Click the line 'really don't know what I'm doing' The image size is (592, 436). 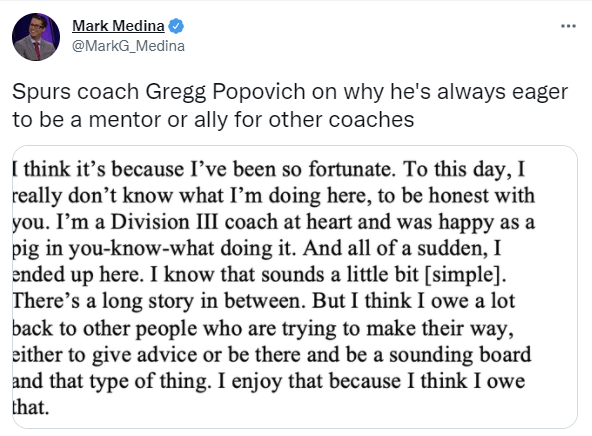coord(274,196)
